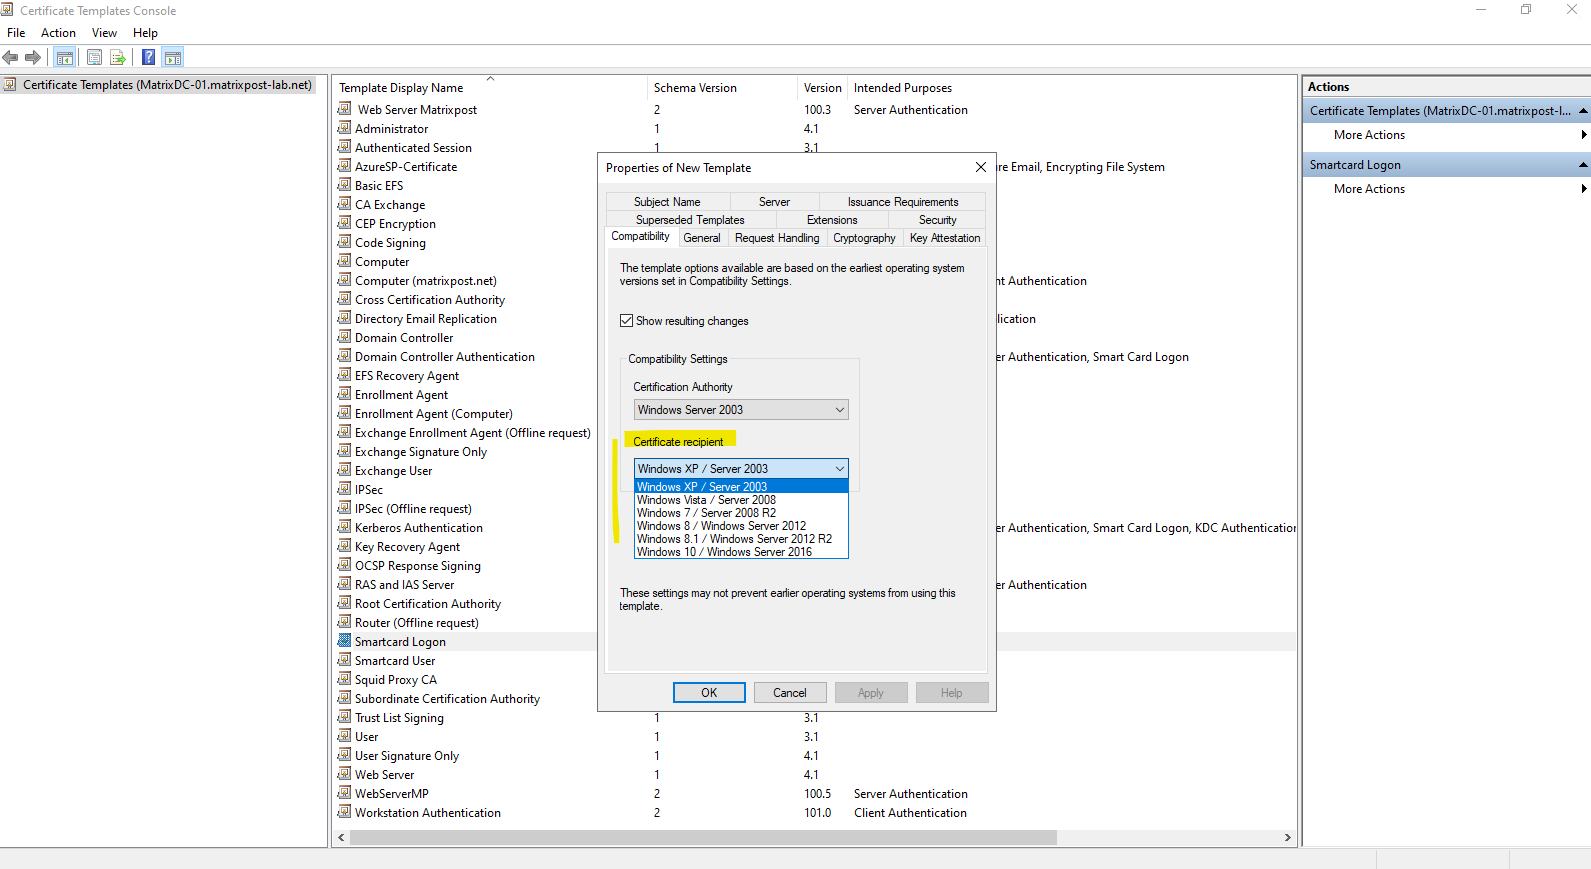The height and width of the screenshot is (869, 1591).
Task: Select Windows Vista / Server 2008 option
Action: [741, 500]
